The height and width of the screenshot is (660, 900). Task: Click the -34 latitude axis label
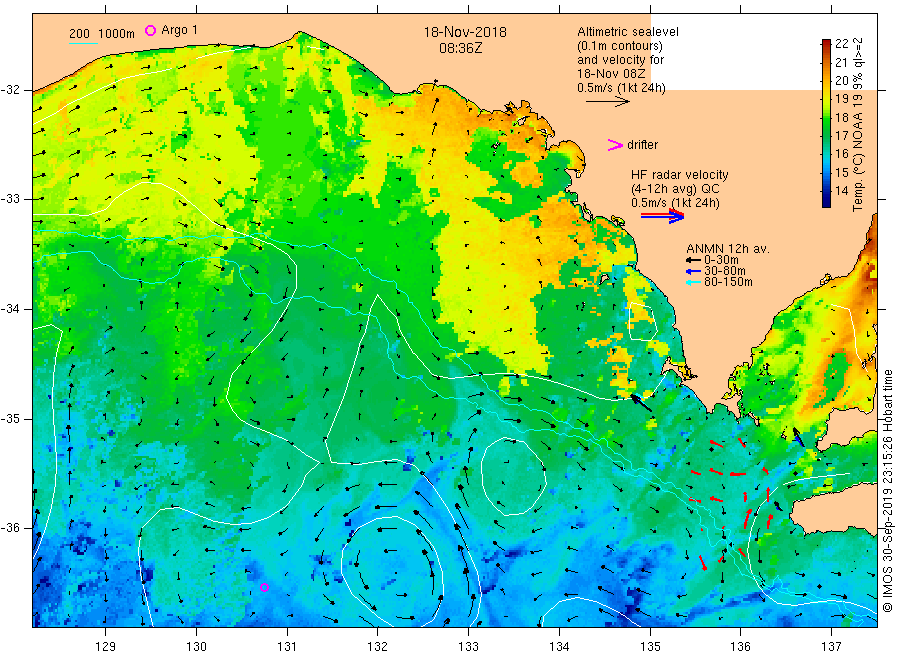pos(10,309)
